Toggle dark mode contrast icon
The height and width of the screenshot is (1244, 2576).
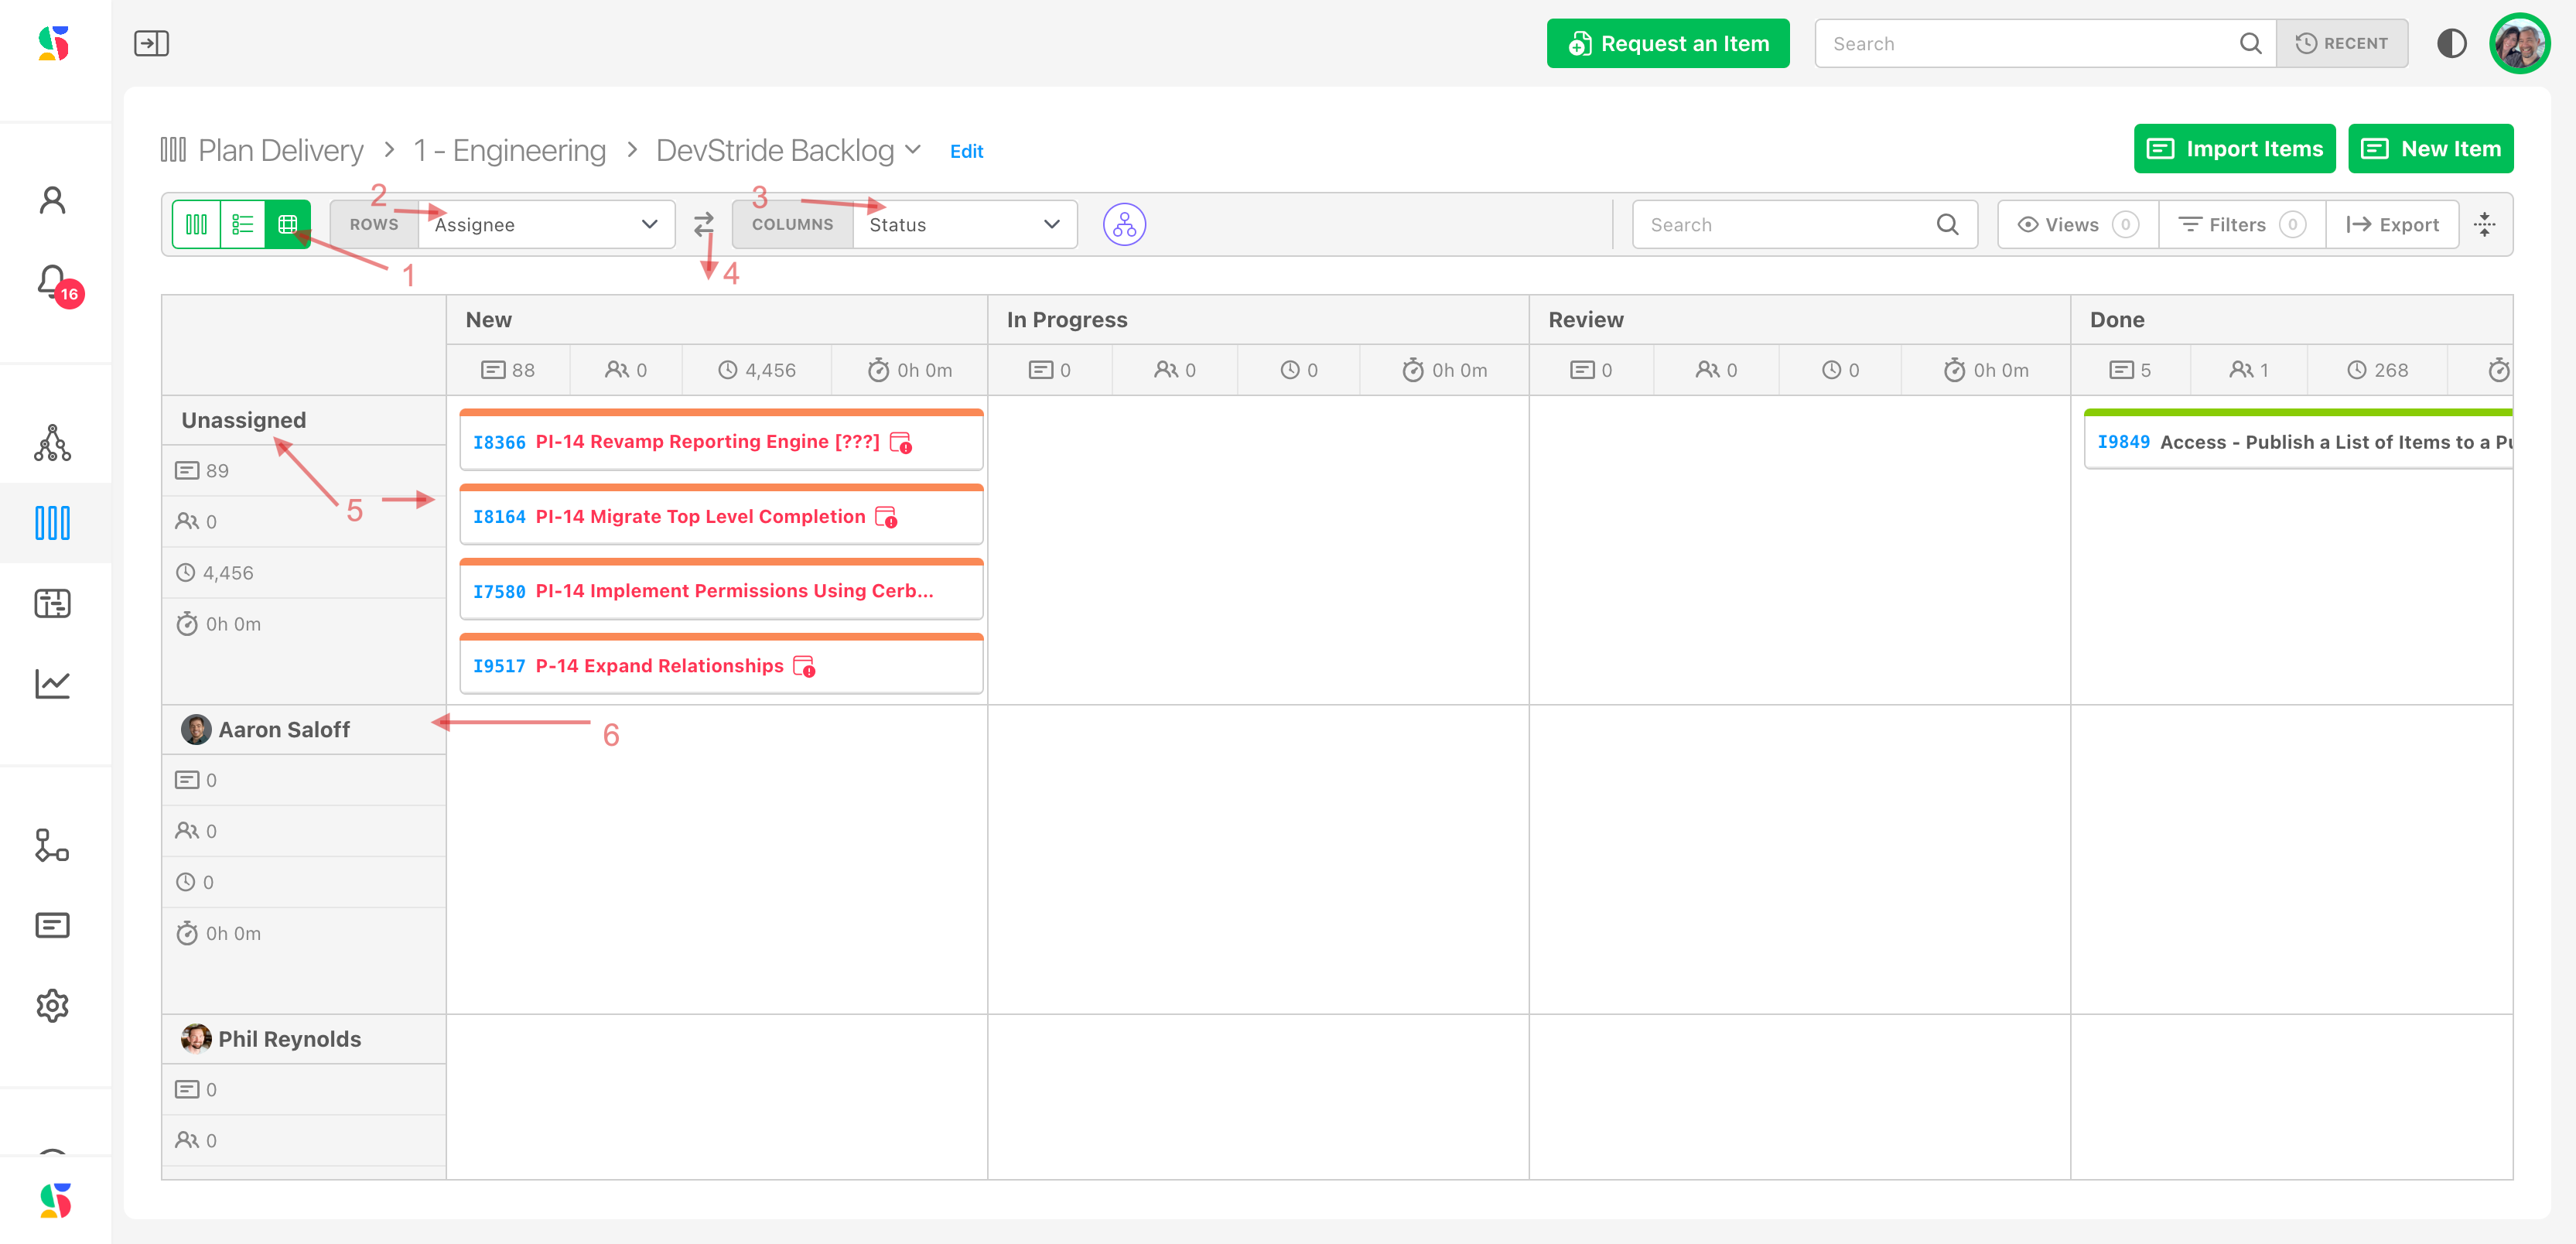click(x=2451, y=43)
